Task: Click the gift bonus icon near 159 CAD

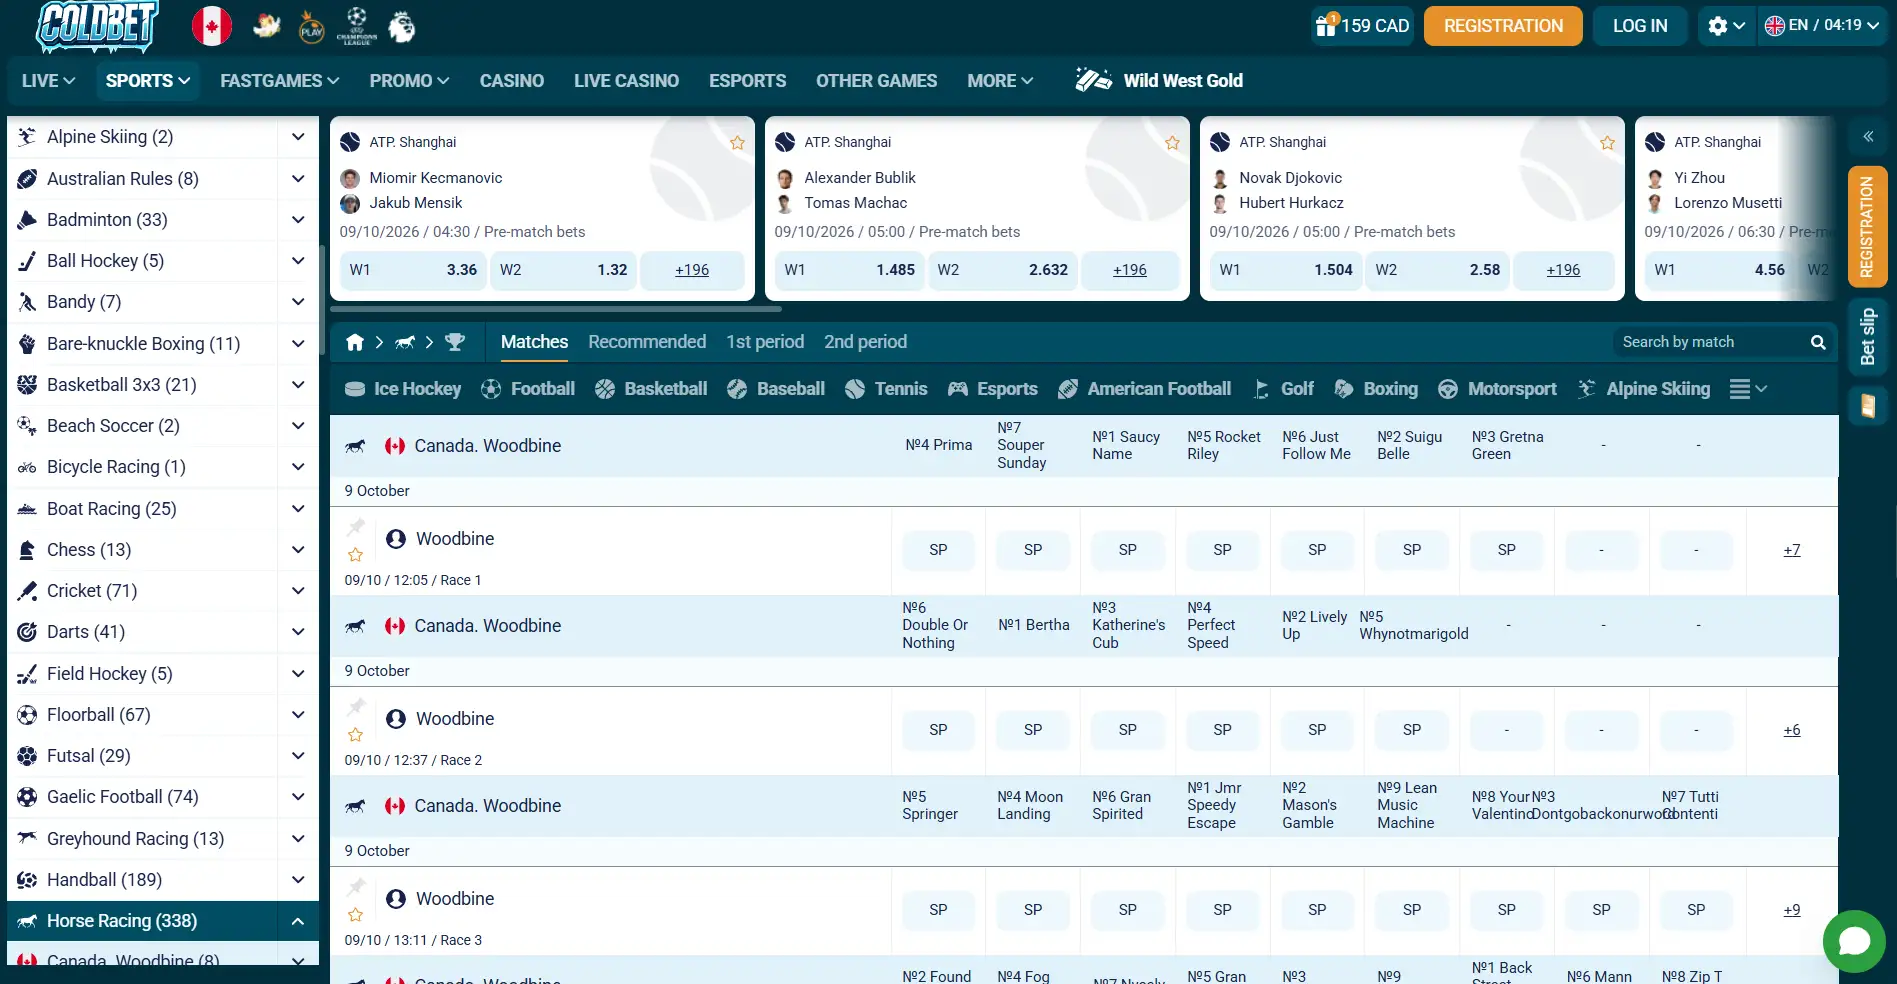Action: click(1326, 25)
